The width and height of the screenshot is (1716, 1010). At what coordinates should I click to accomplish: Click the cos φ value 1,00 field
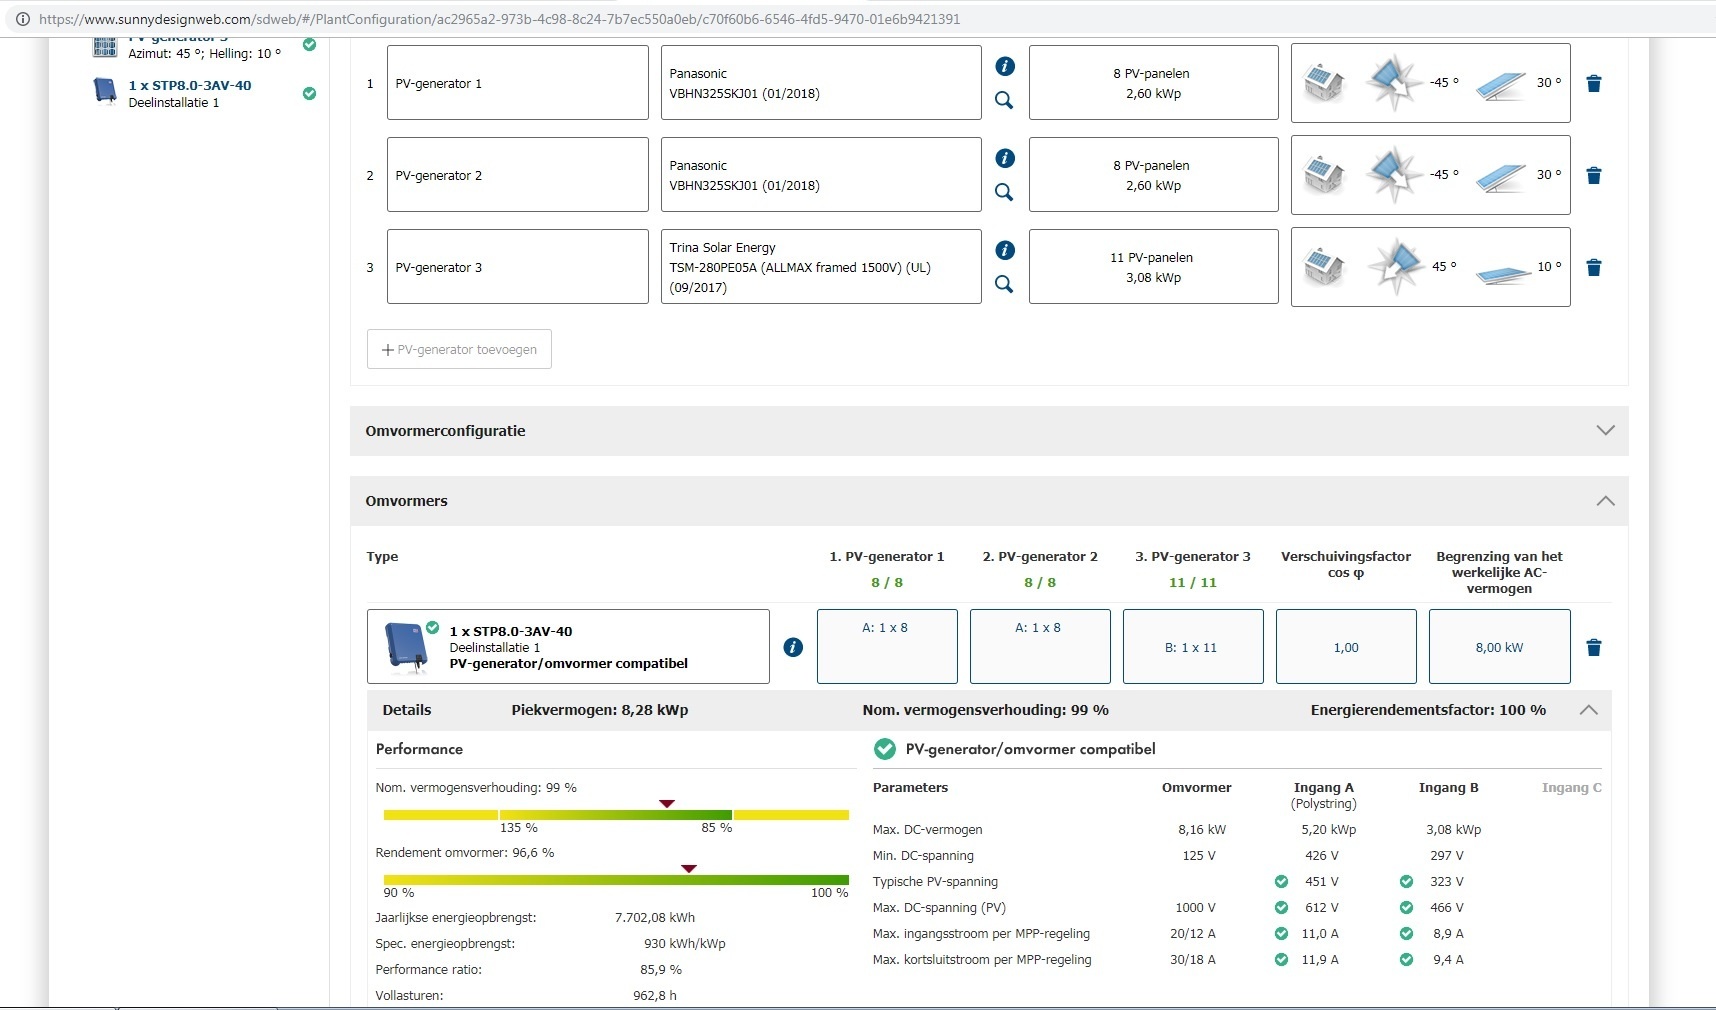click(x=1346, y=647)
